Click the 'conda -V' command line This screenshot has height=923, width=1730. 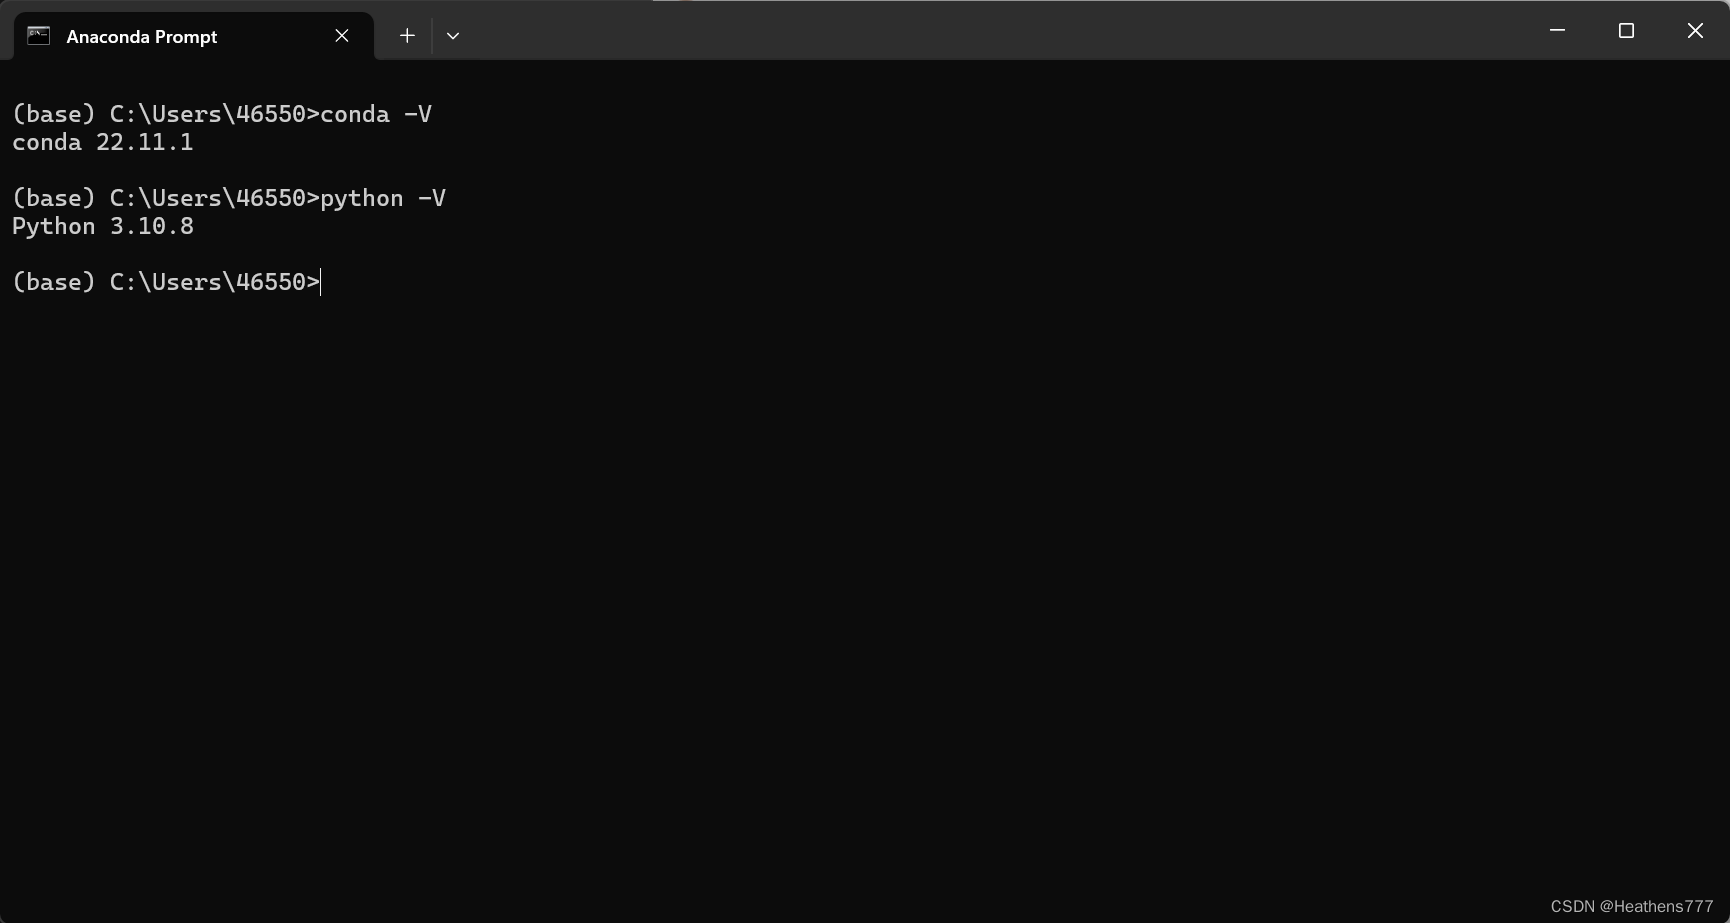(x=222, y=114)
